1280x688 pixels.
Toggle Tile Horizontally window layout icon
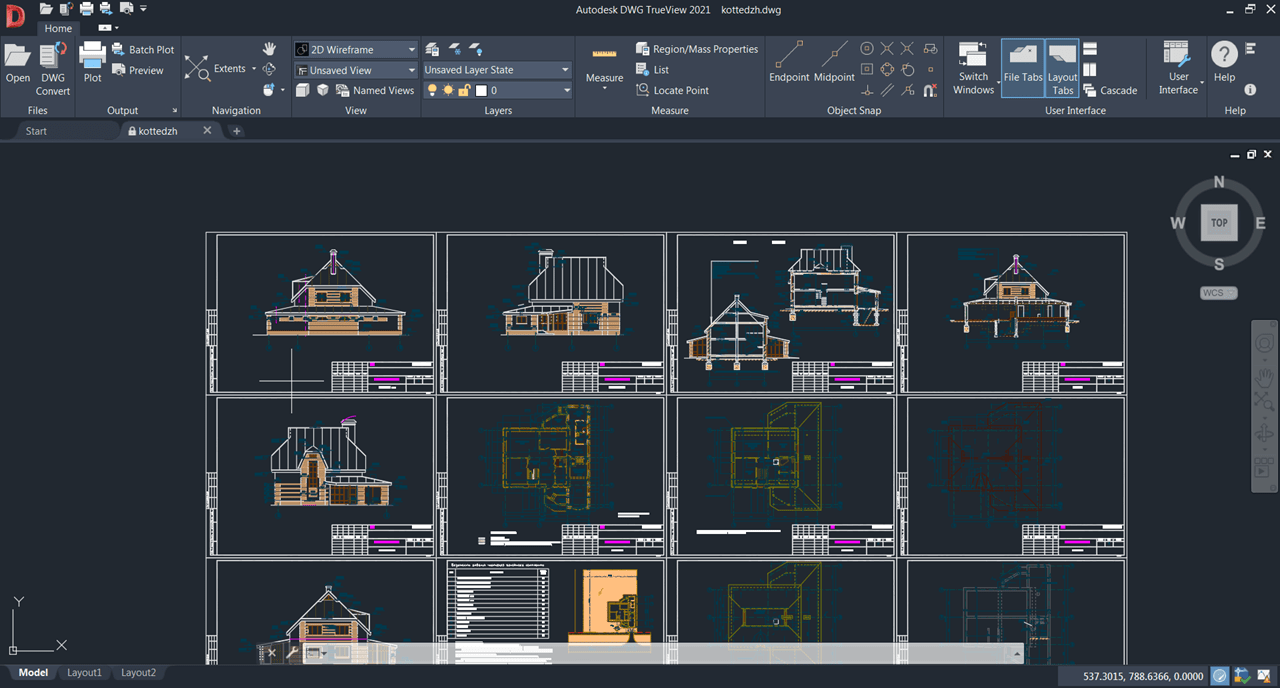pos(1090,49)
